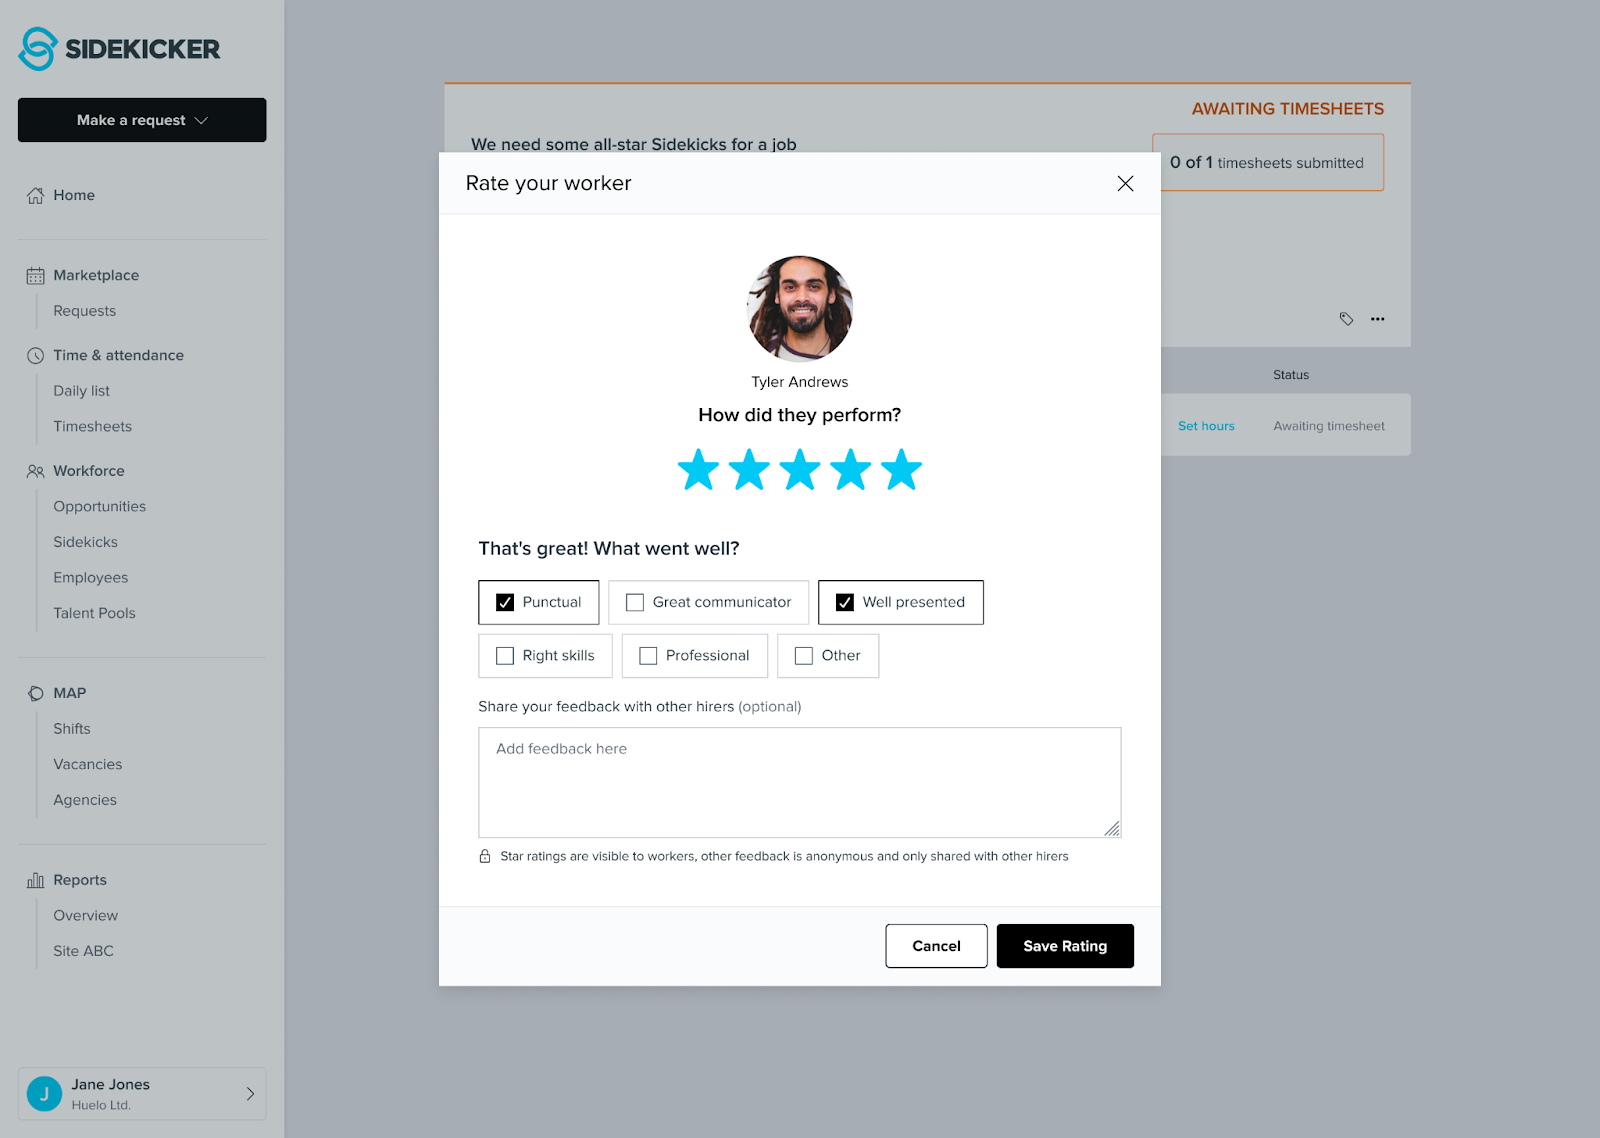Expand the Make a request dropdown
This screenshot has height=1138, width=1600.
pyautogui.click(x=142, y=120)
